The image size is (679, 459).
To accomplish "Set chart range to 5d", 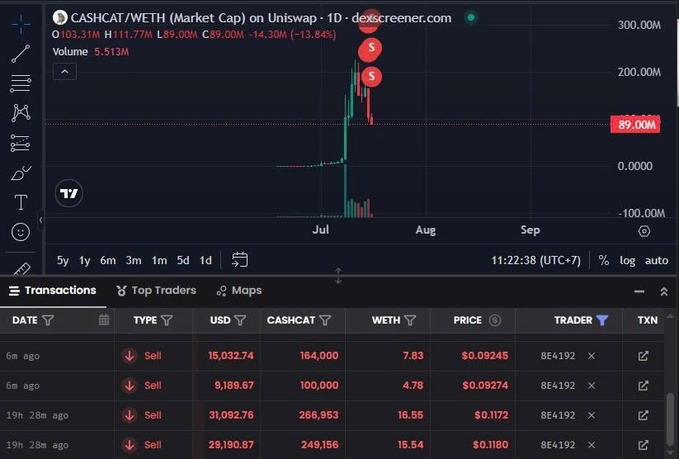I will click(183, 260).
